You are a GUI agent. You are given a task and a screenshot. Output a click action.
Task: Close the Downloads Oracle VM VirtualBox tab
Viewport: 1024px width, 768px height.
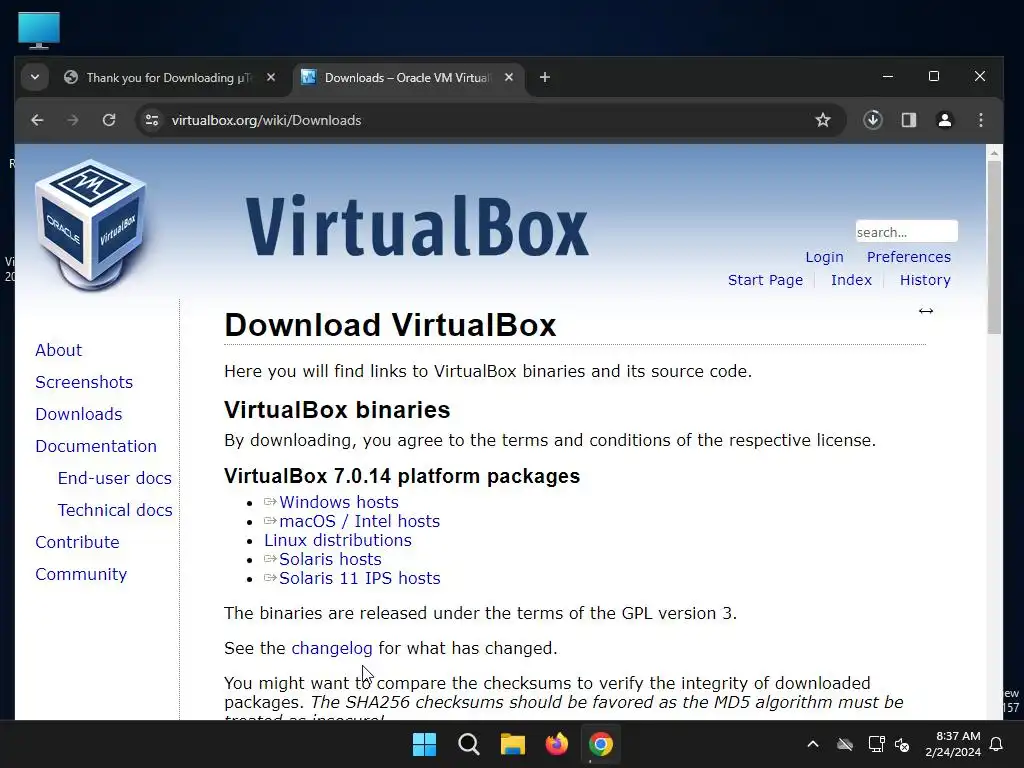509,78
